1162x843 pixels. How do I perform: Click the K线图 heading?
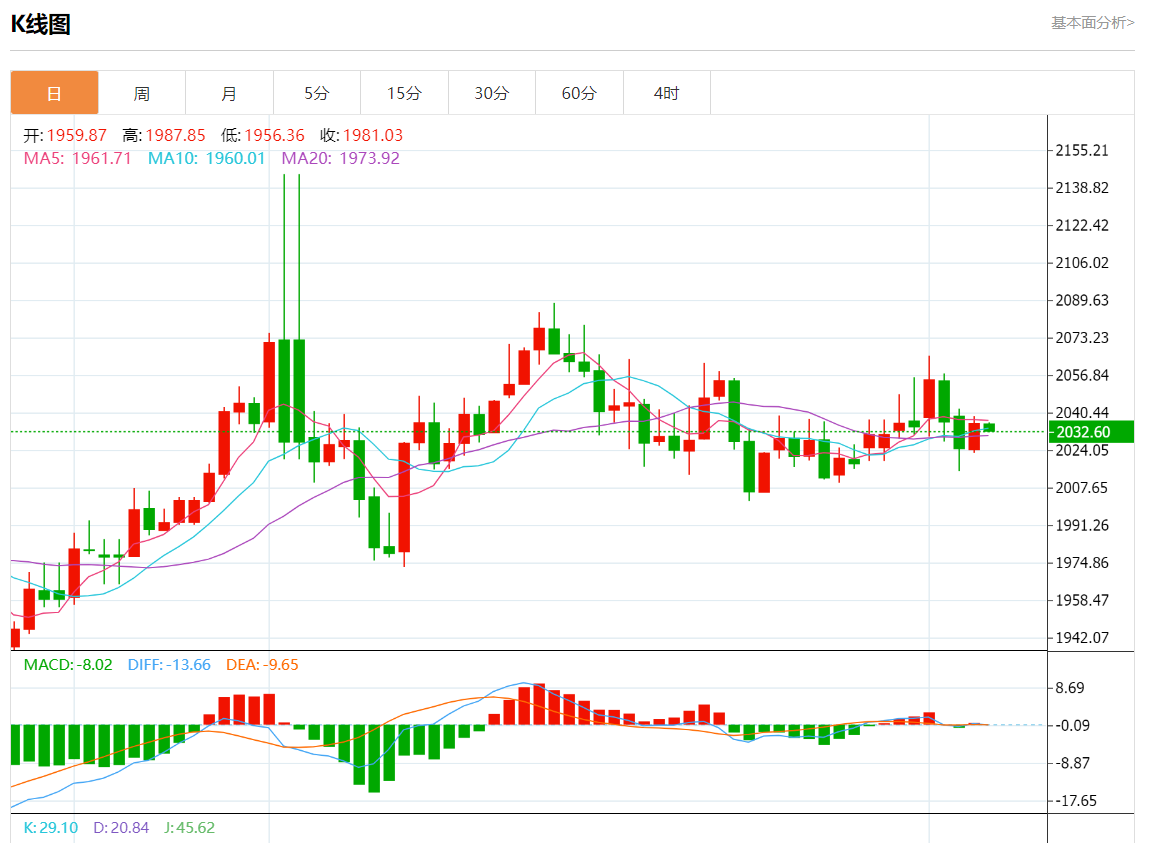[41, 24]
